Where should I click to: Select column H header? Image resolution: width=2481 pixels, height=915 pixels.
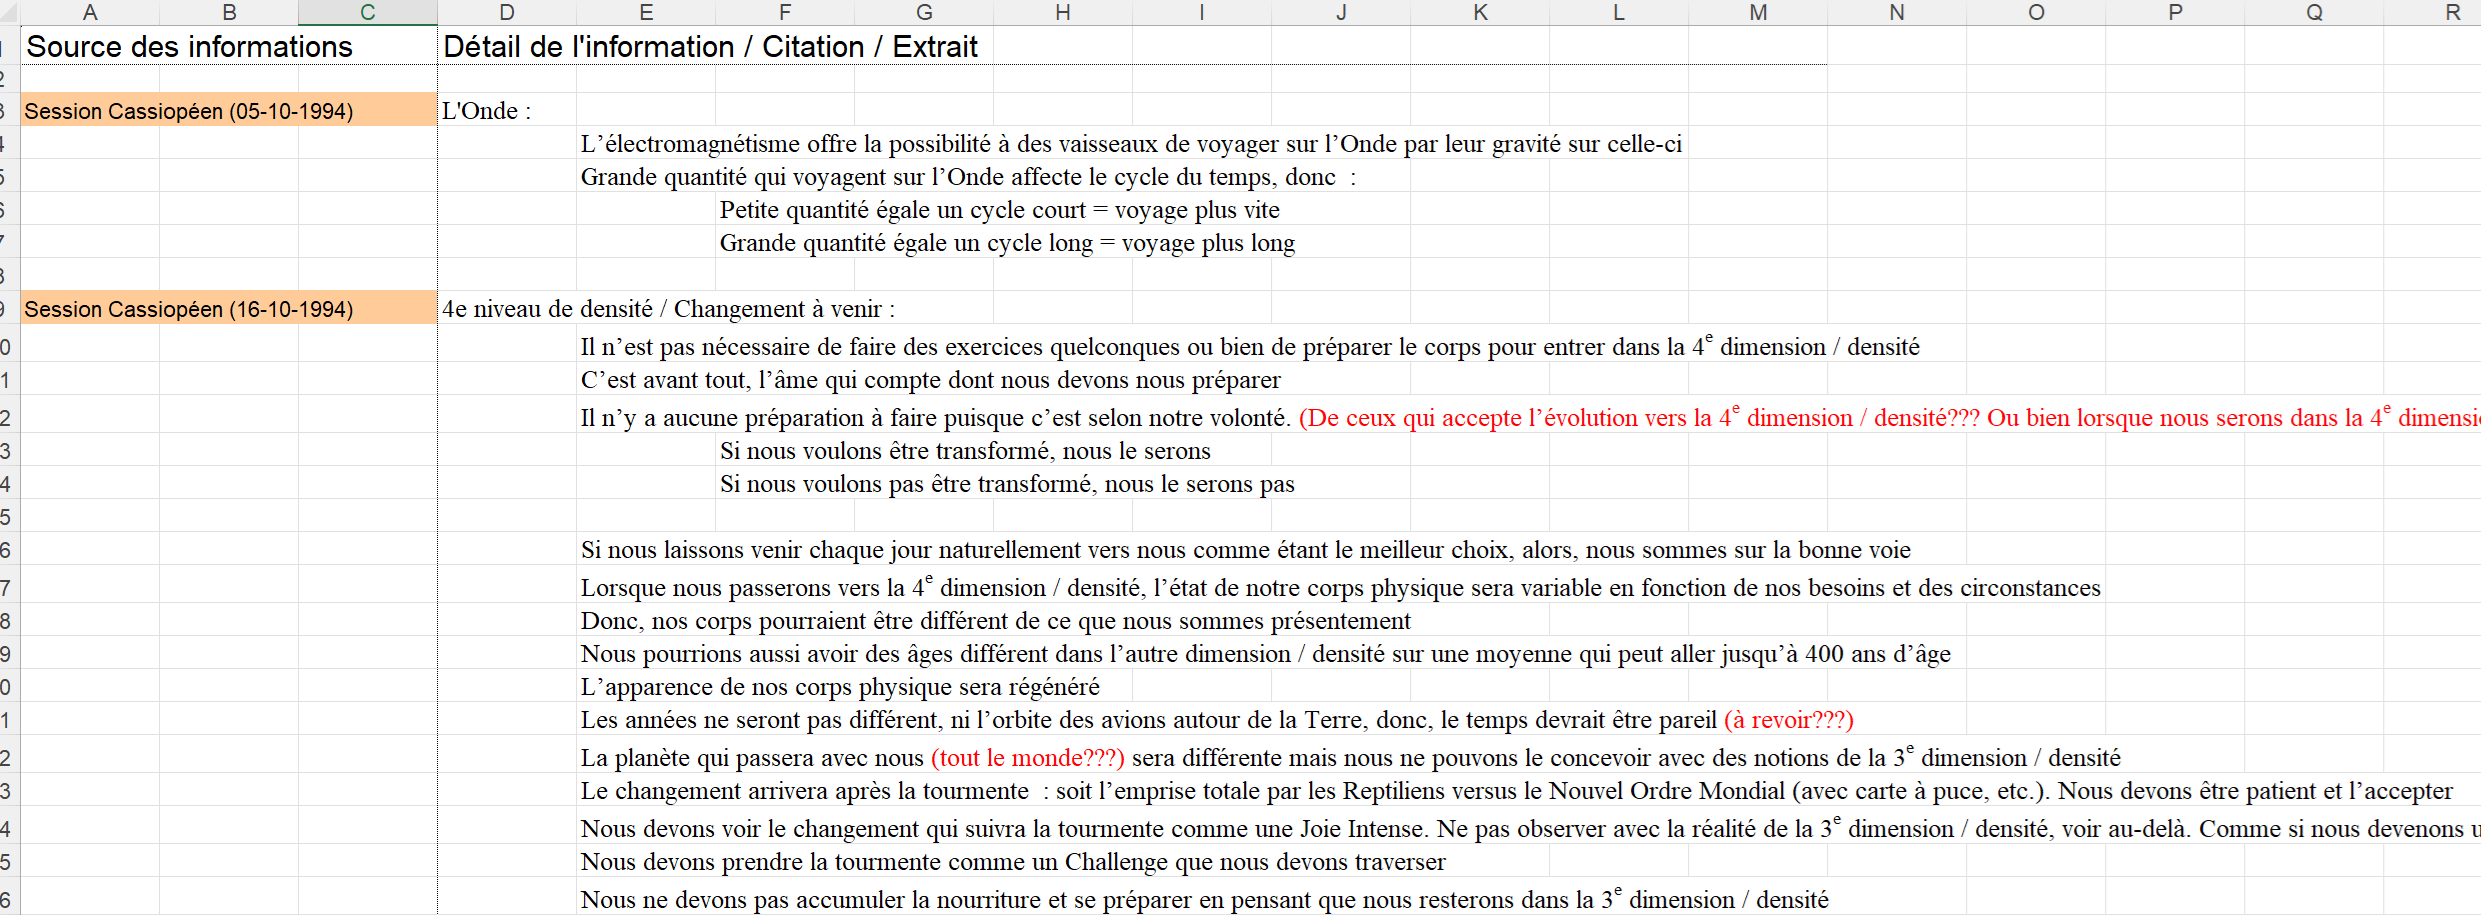click(x=1062, y=12)
